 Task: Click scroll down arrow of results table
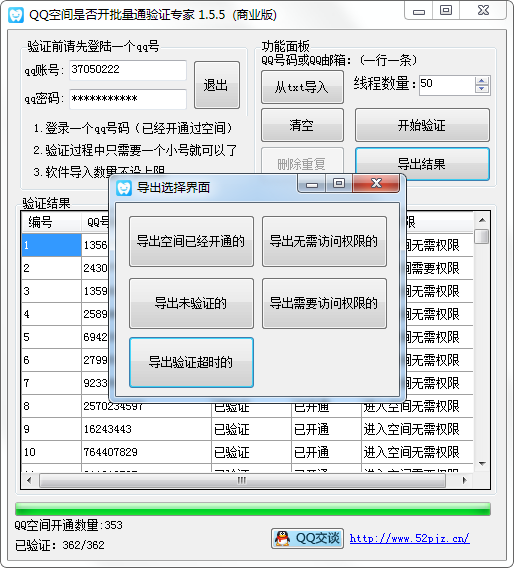click(482, 464)
